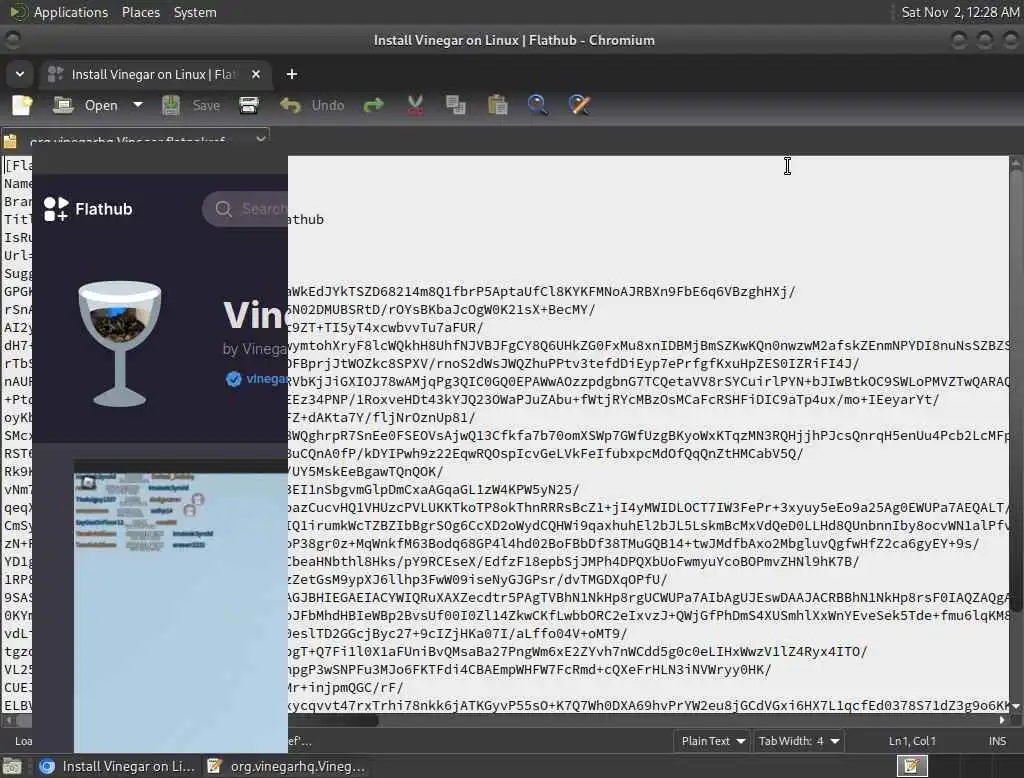Click the clock Sat Nov 2 12:28 AM

pyautogui.click(x=960, y=12)
